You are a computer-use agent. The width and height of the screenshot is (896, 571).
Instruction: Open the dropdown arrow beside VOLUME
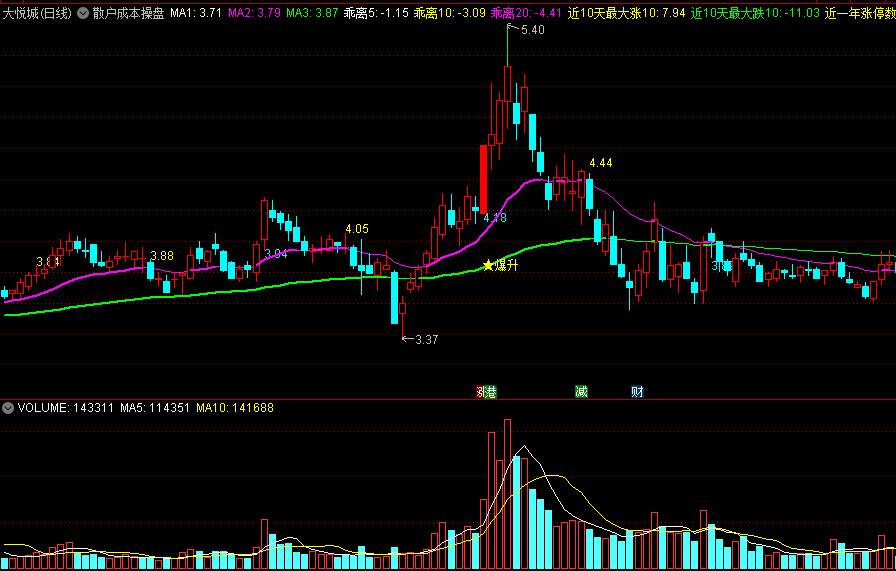tap(8, 408)
